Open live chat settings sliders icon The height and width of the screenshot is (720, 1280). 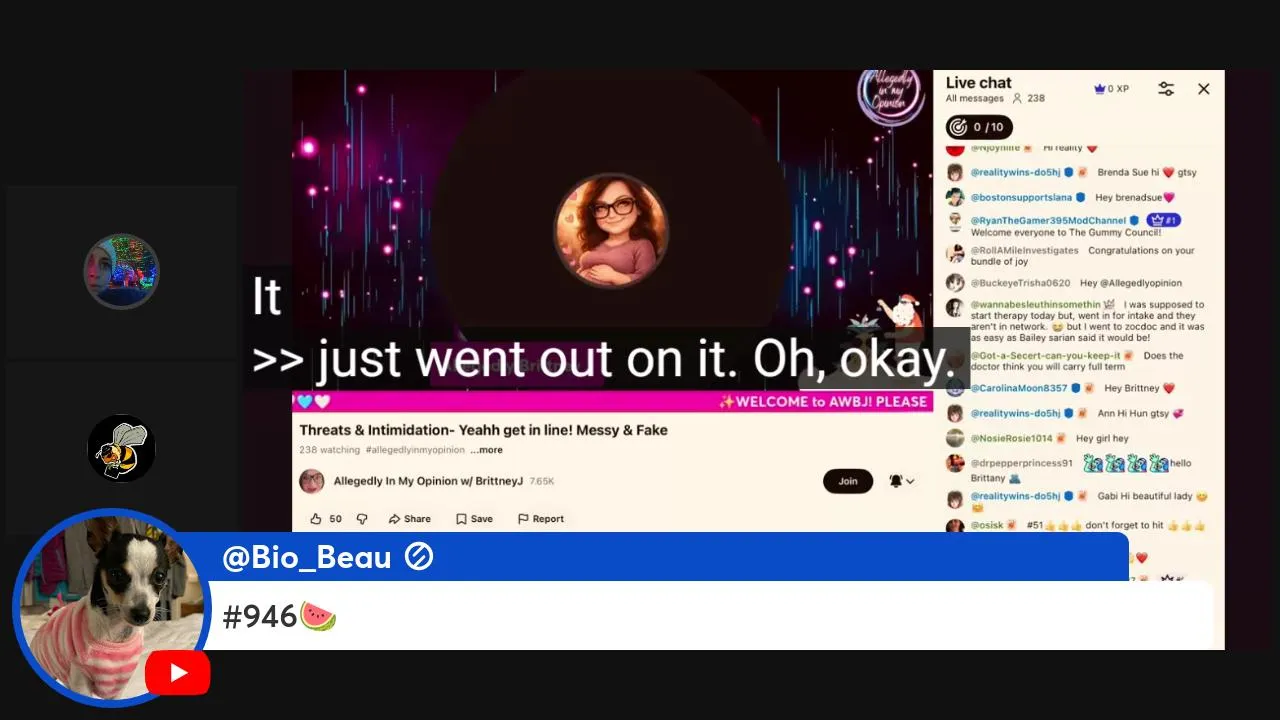pyautogui.click(x=1166, y=89)
